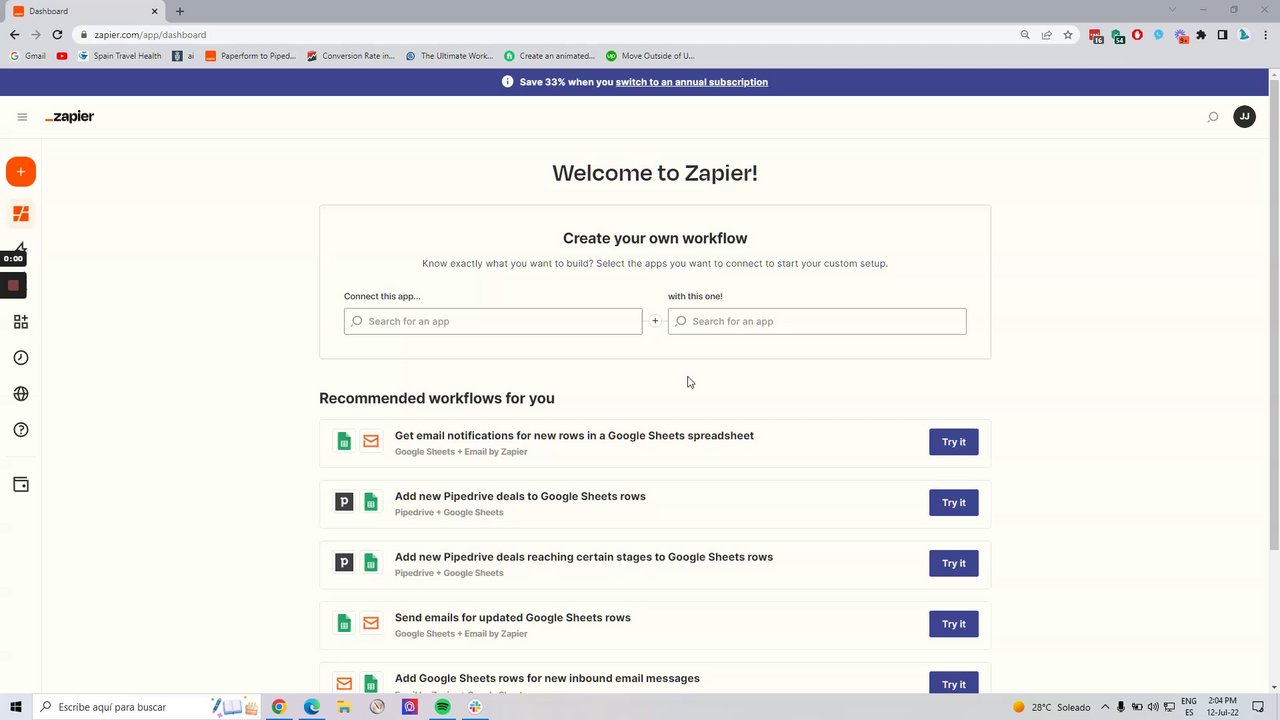Search in 'with this one!' app field

pos(817,321)
